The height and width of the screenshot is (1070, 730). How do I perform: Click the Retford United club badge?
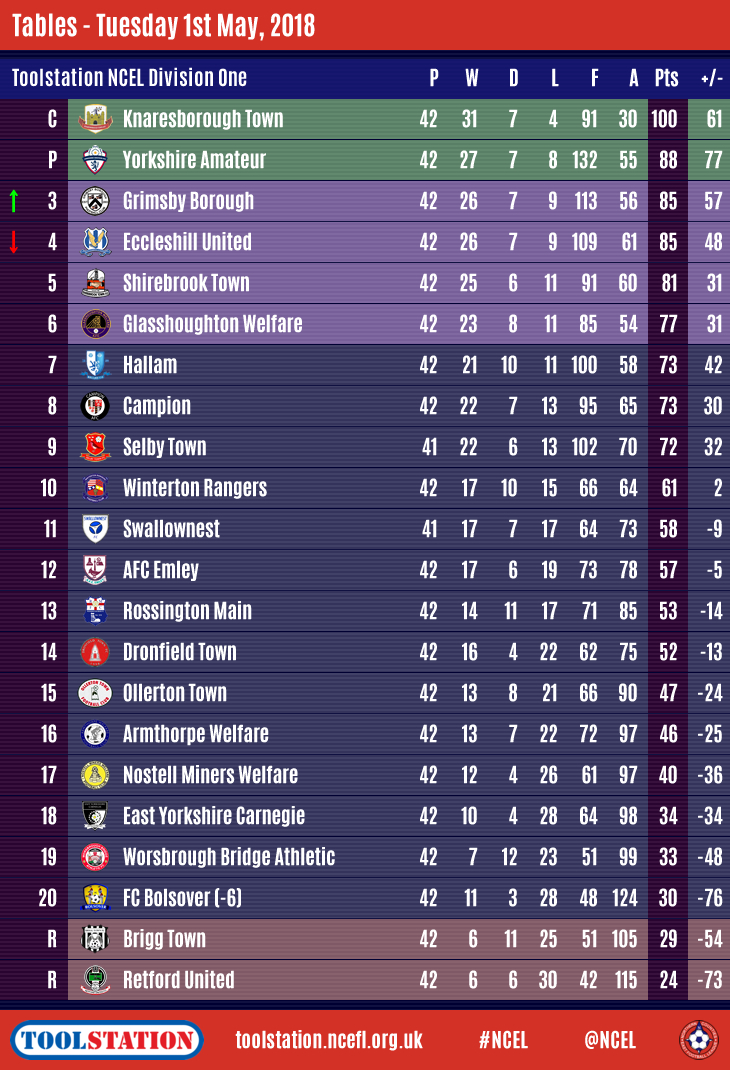point(95,980)
